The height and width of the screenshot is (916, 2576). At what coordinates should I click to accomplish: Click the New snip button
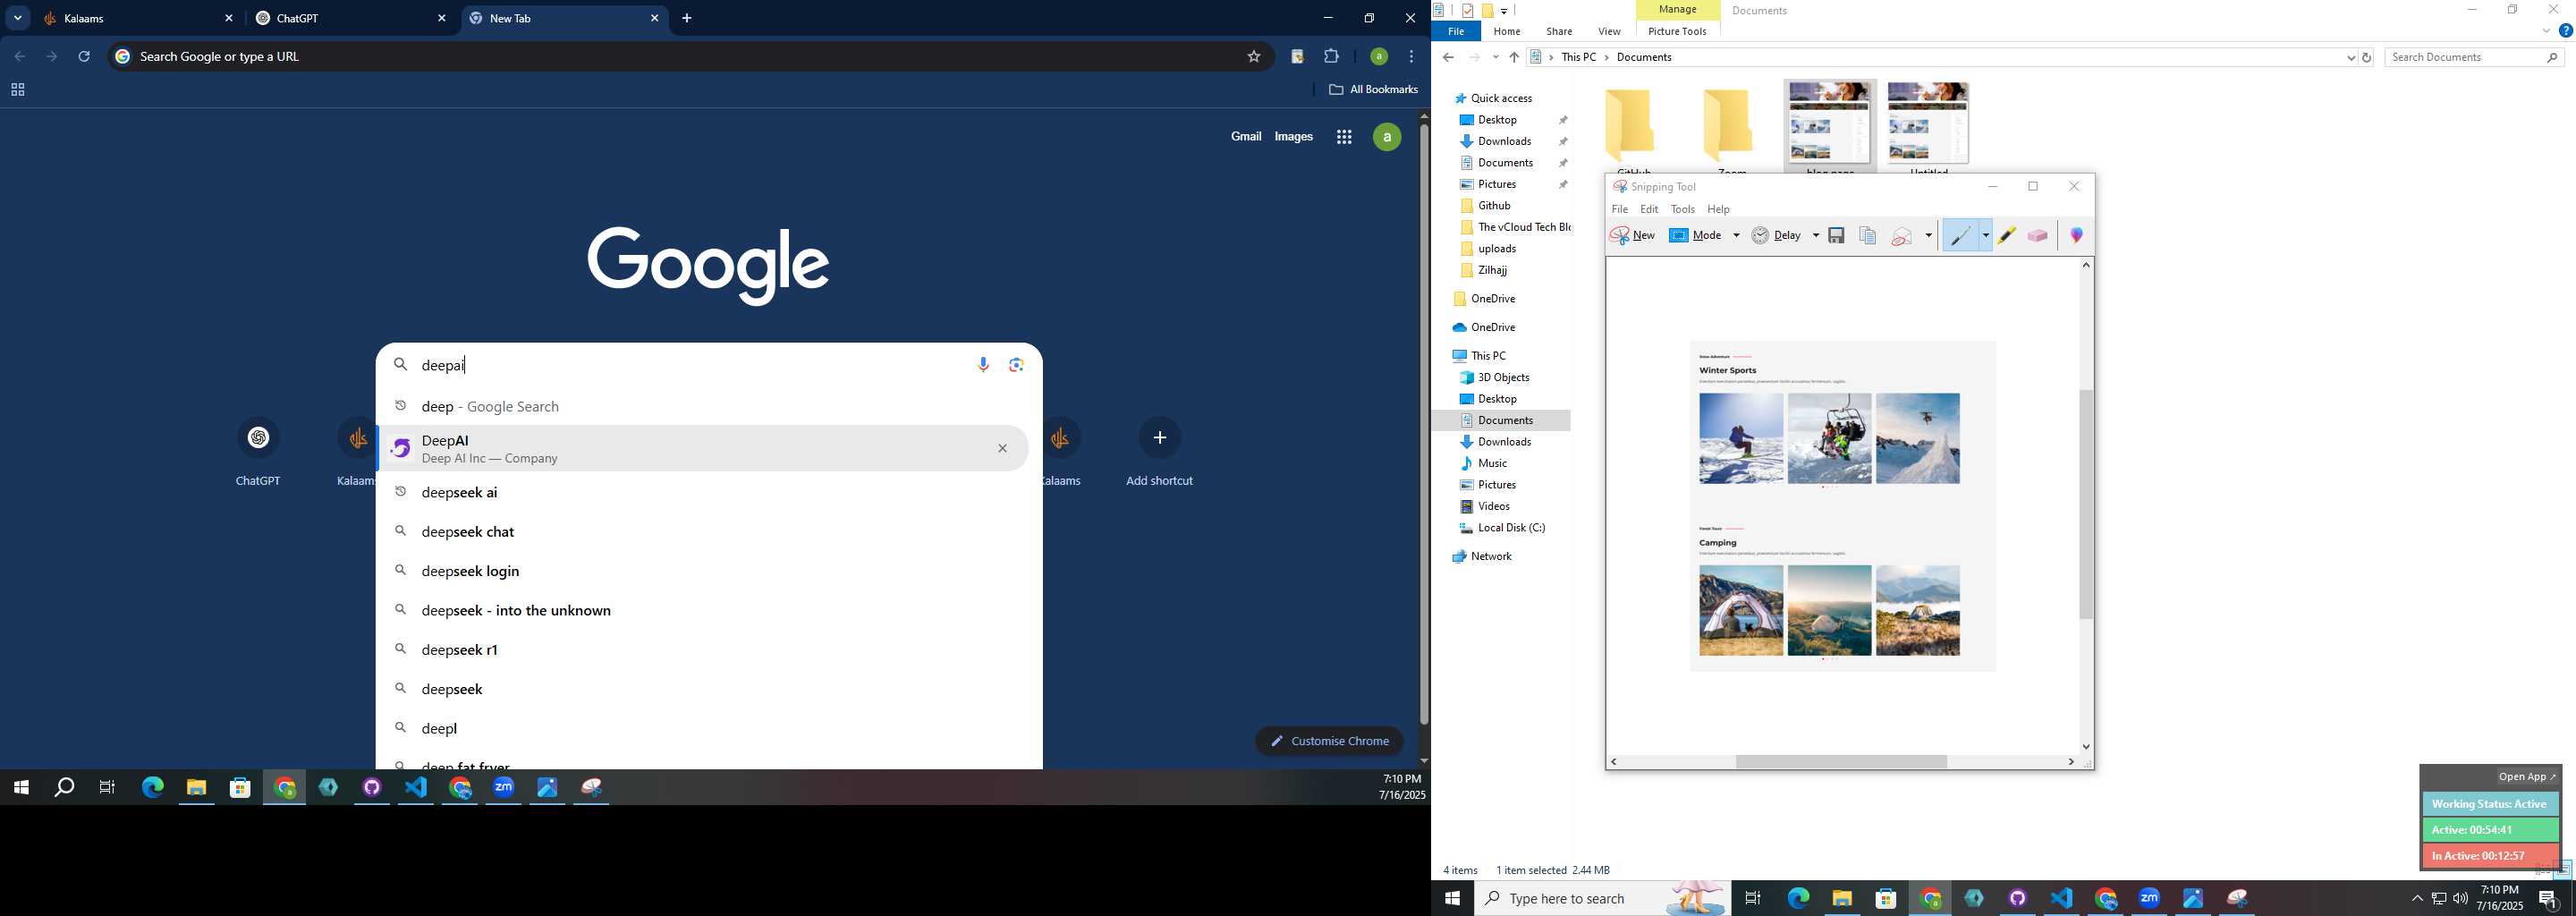click(x=1633, y=236)
